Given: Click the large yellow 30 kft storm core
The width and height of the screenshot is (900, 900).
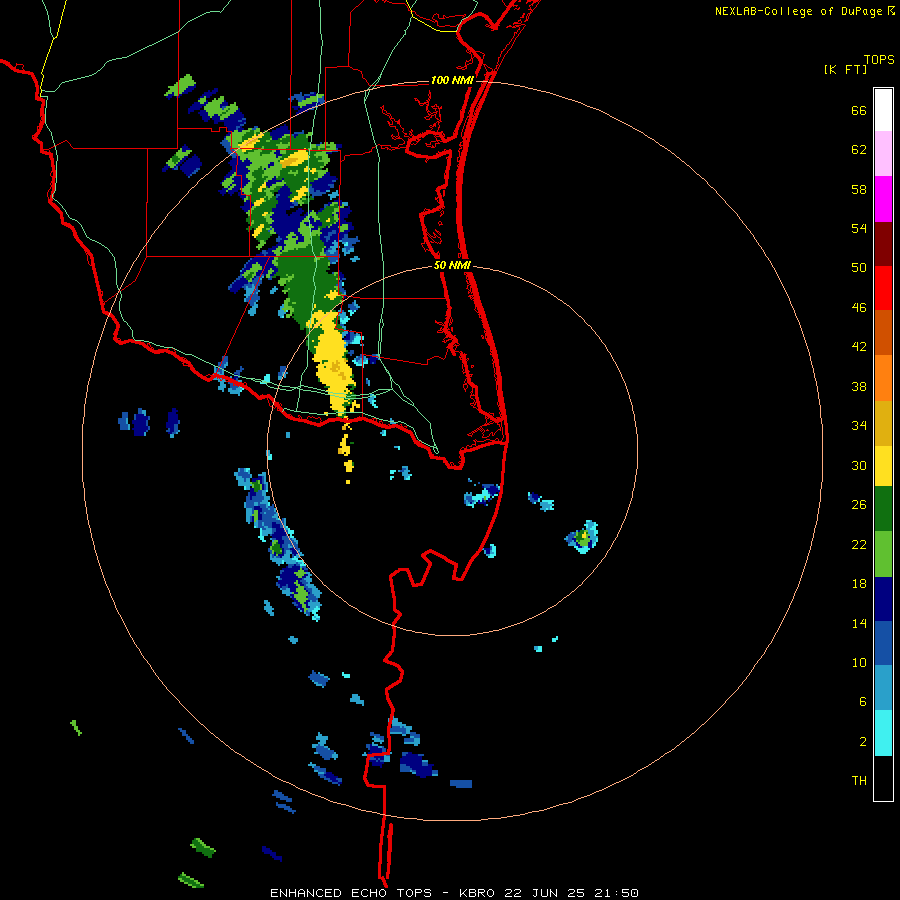Looking at the screenshot, I should pyautogui.click(x=334, y=362).
